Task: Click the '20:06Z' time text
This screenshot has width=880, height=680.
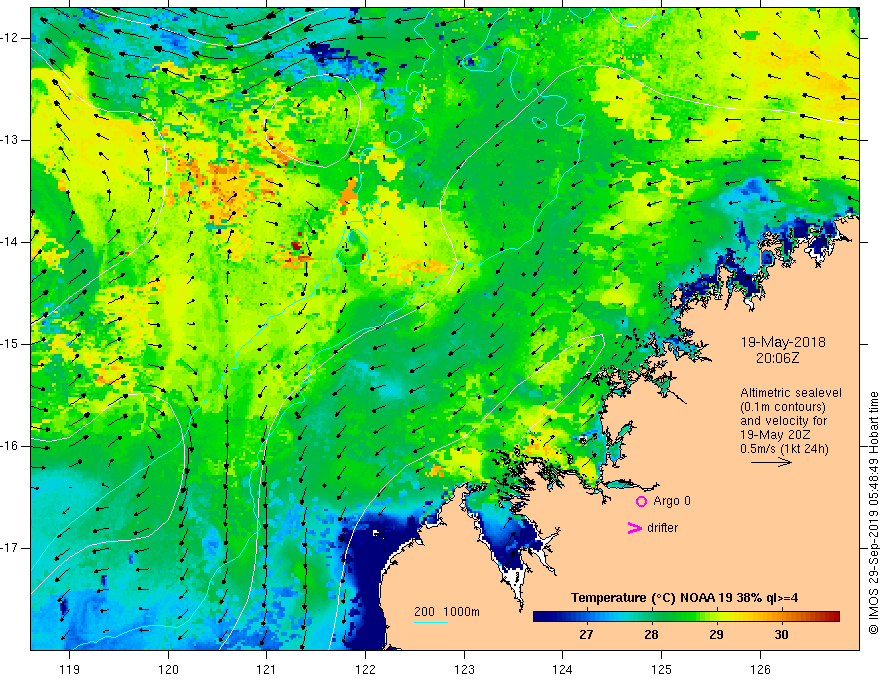Action: [x=777, y=358]
